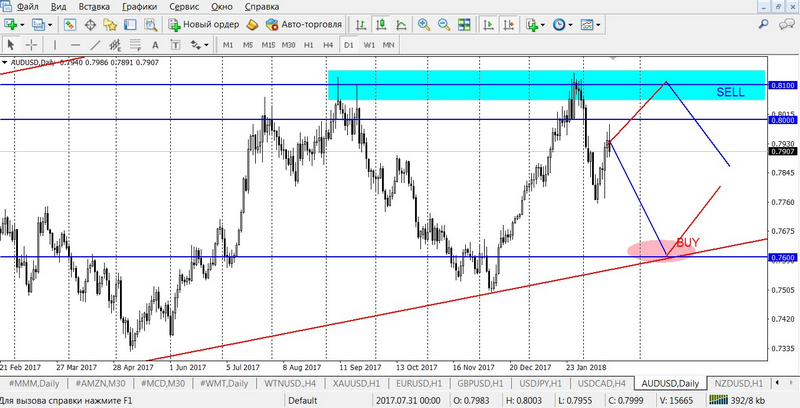
Task: Open the indicators list dropdown
Action: pos(543,24)
